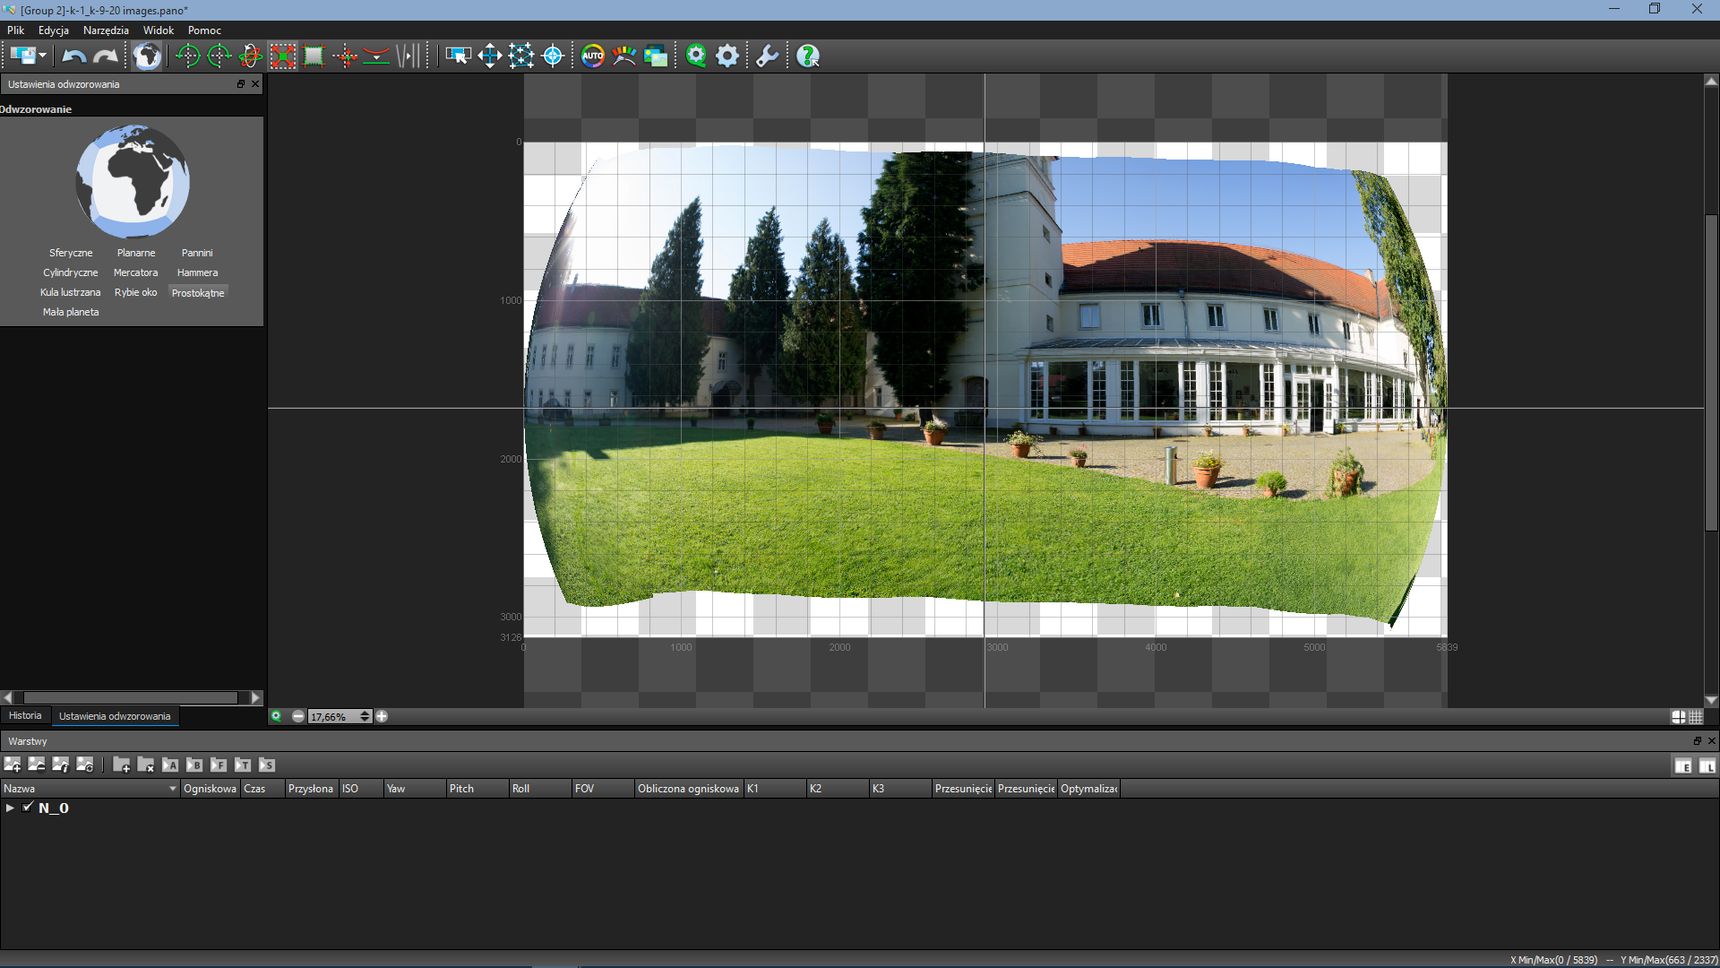The width and height of the screenshot is (1720, 968).
Task: Click the zoom percentage stepper arrows
Action: [x=365, y=716]
